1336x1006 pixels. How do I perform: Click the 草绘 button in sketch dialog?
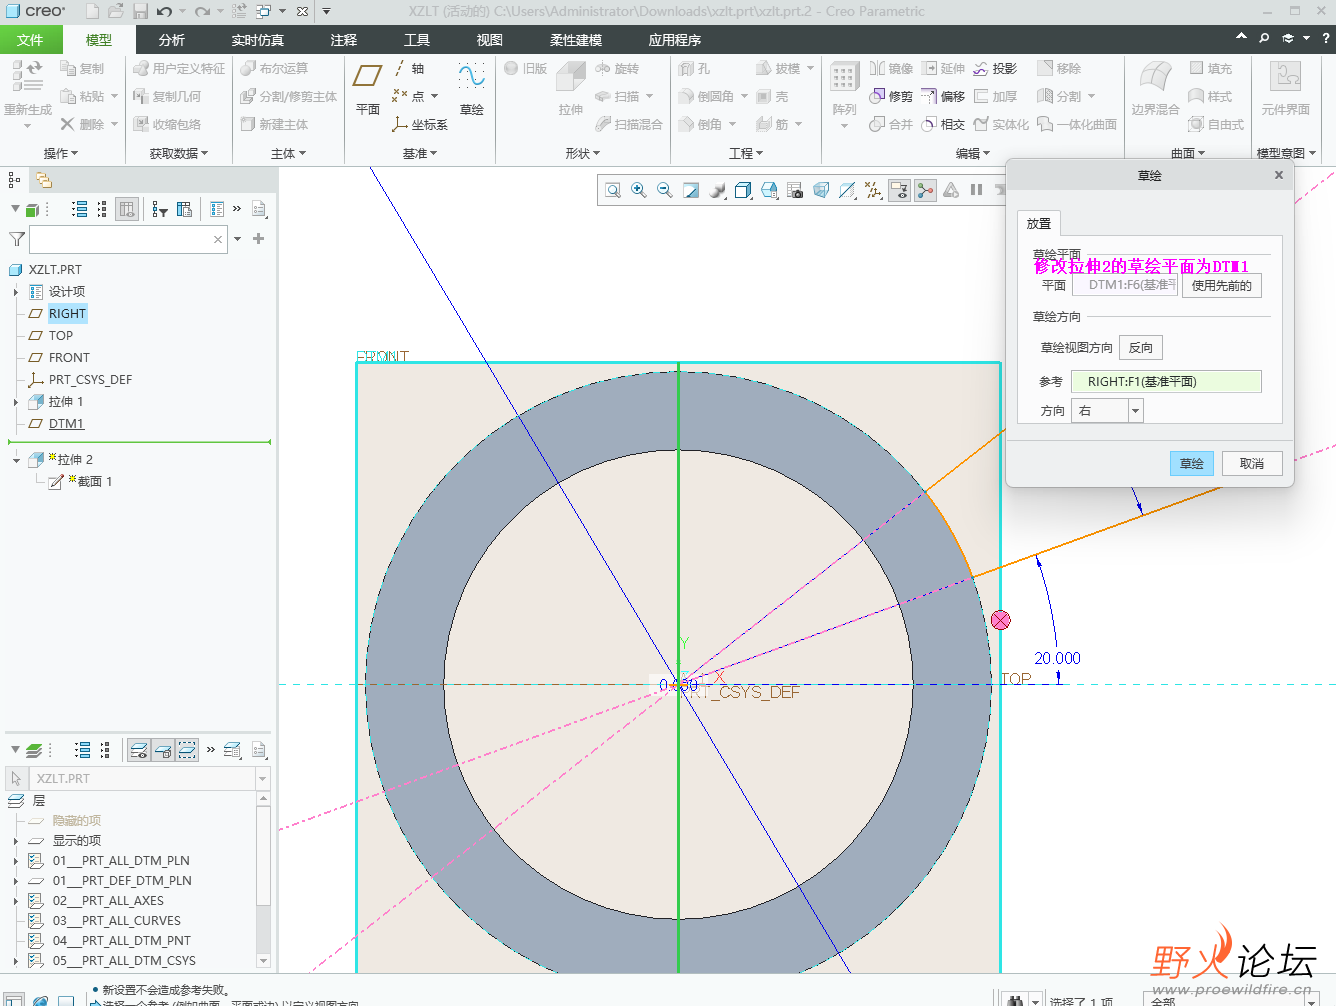(1192, 463)
